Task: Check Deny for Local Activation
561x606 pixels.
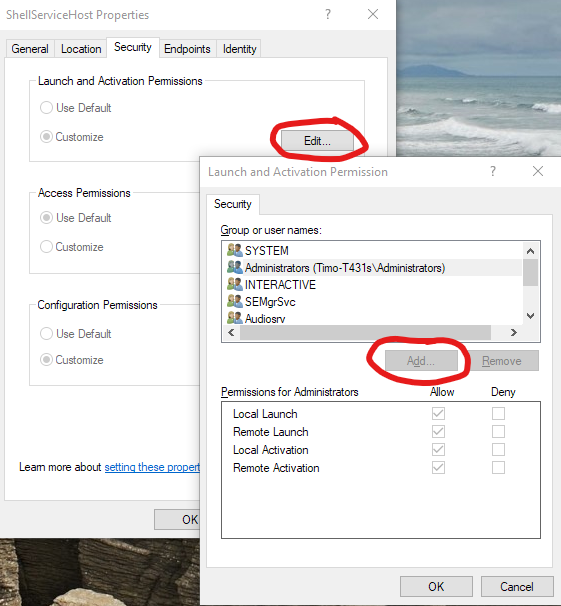Action: pos(498,449)
